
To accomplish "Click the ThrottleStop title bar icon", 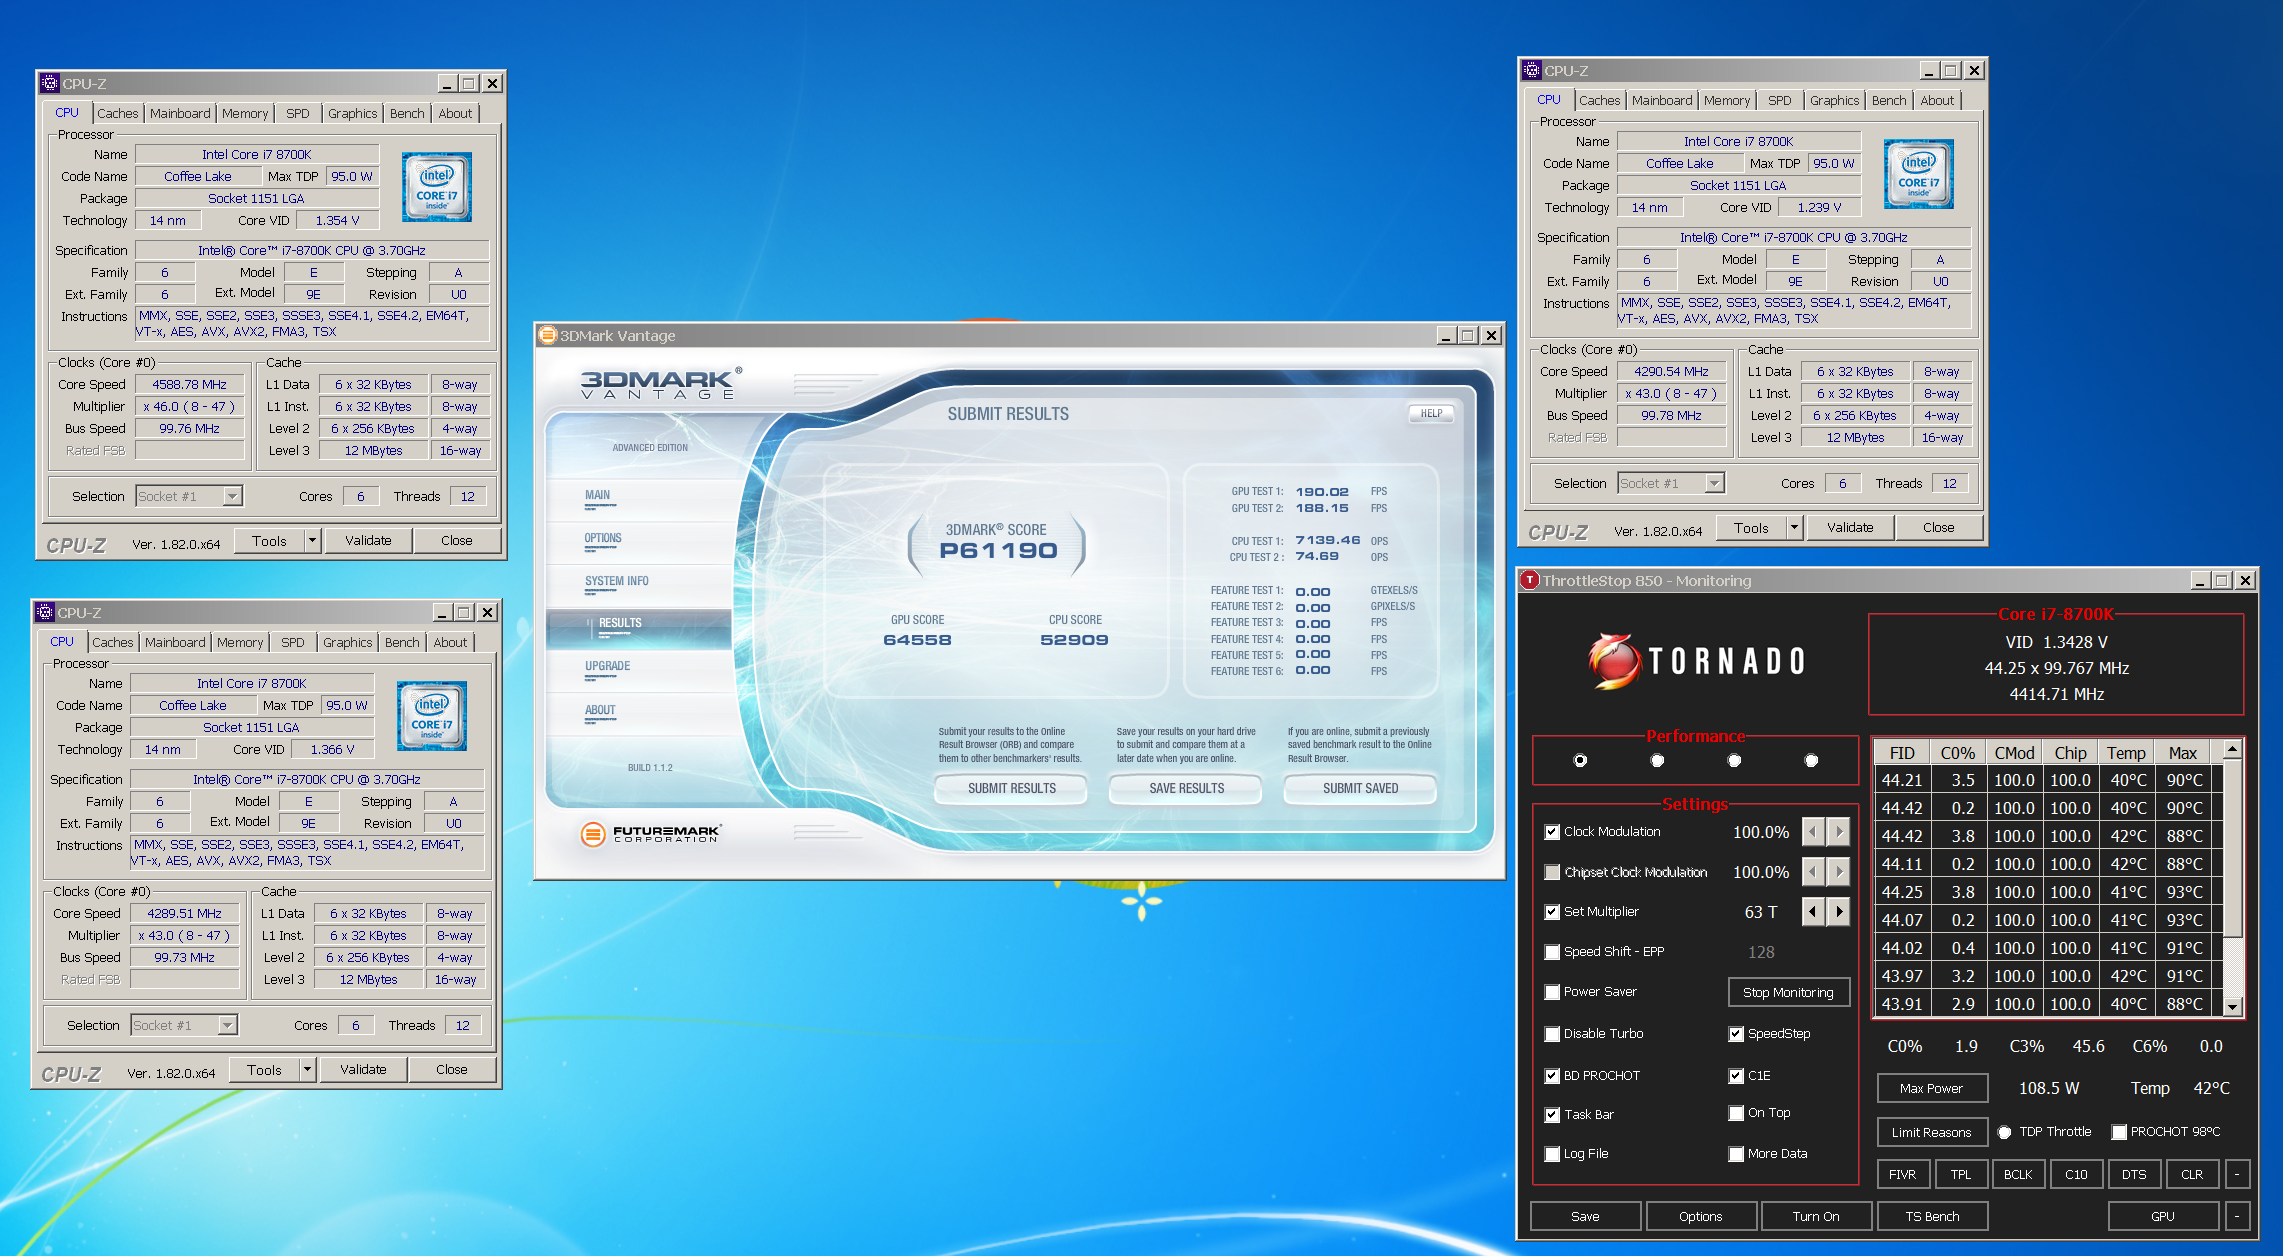I will pyautogui.click(x=1530, y=580).
